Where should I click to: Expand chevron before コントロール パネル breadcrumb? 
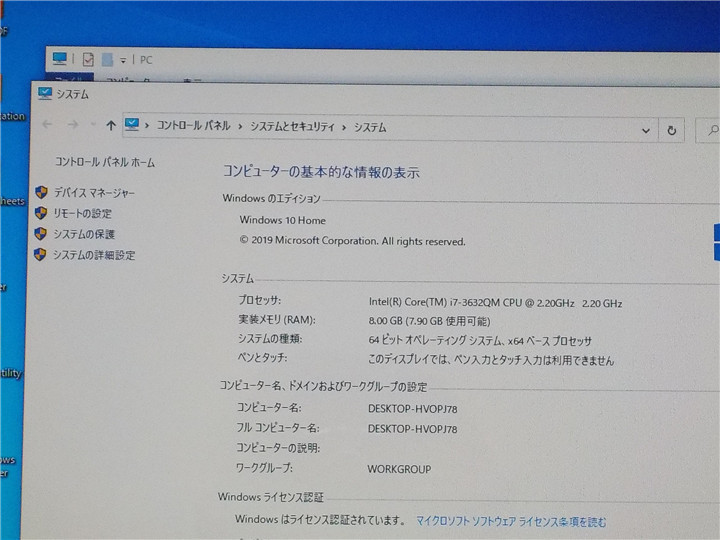click(147, 125)
